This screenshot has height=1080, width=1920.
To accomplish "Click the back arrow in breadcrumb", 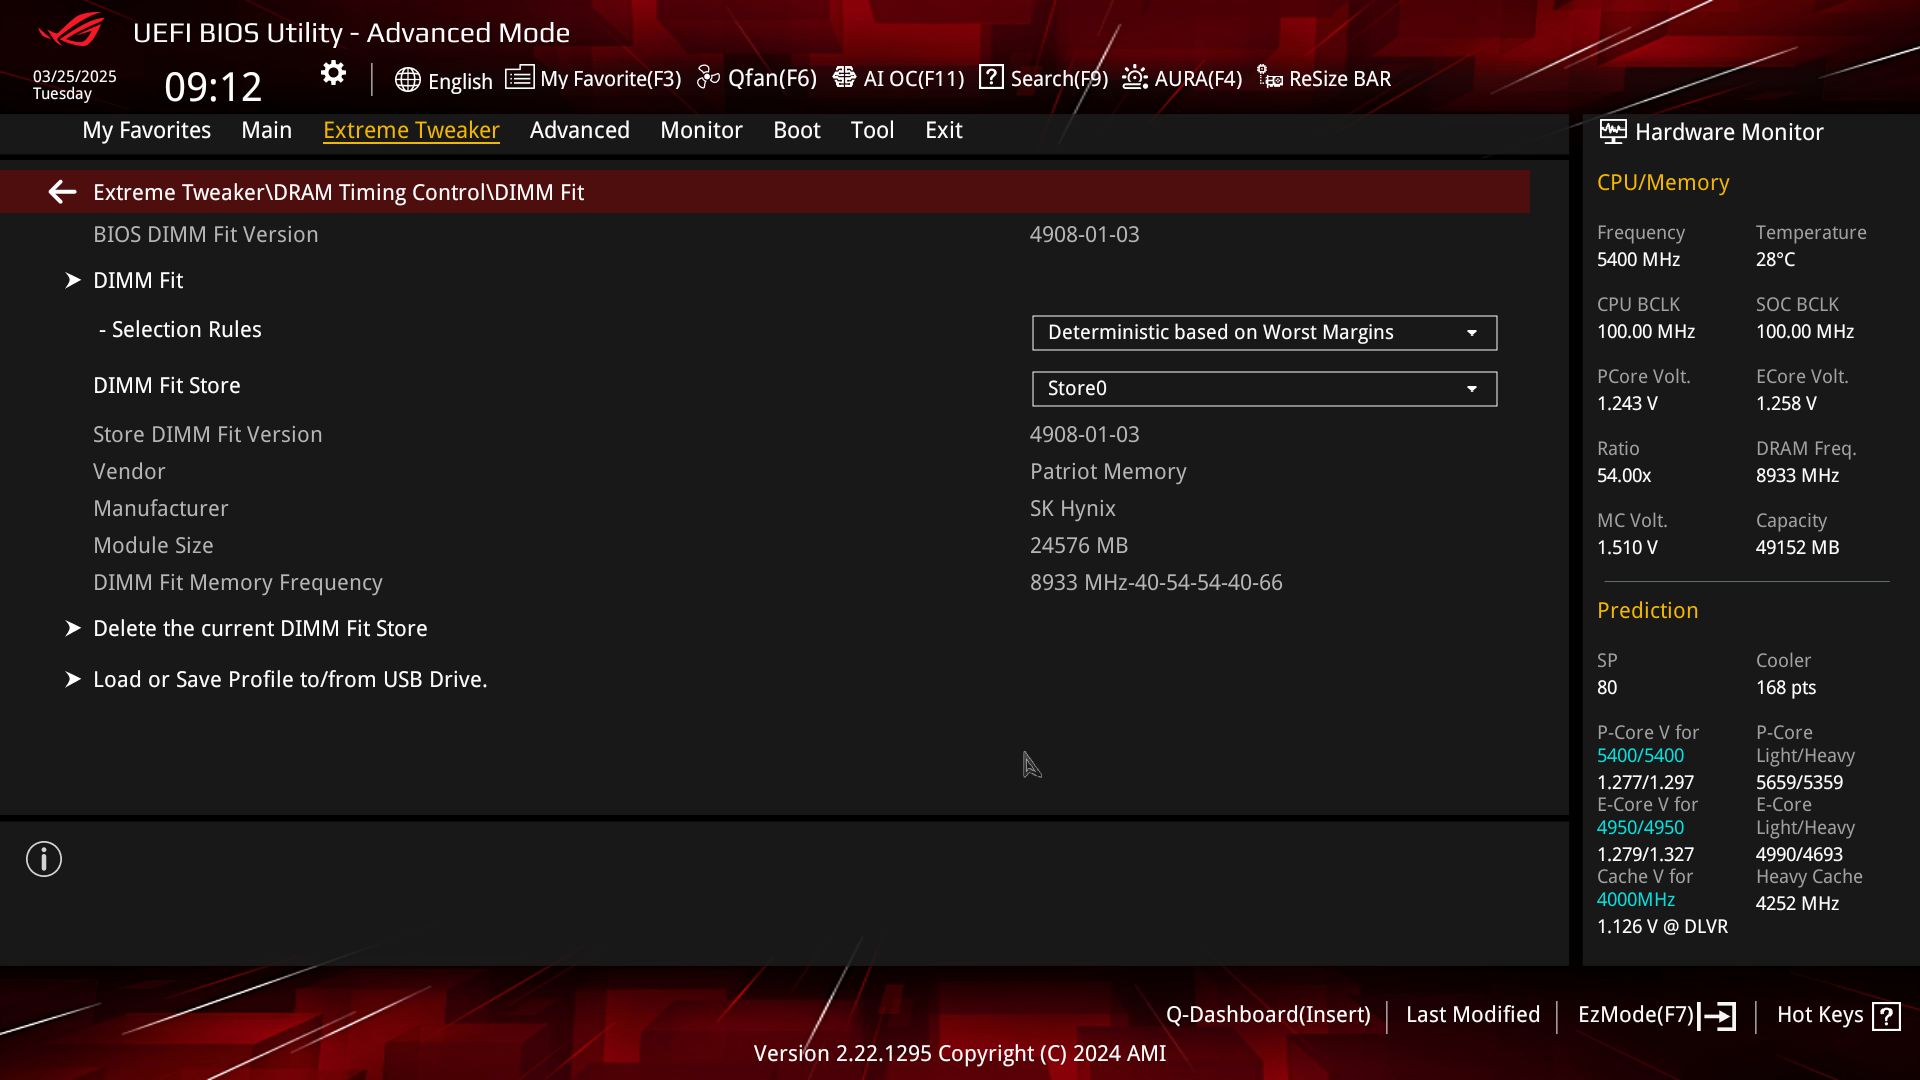I will click(x=62, y=192).
